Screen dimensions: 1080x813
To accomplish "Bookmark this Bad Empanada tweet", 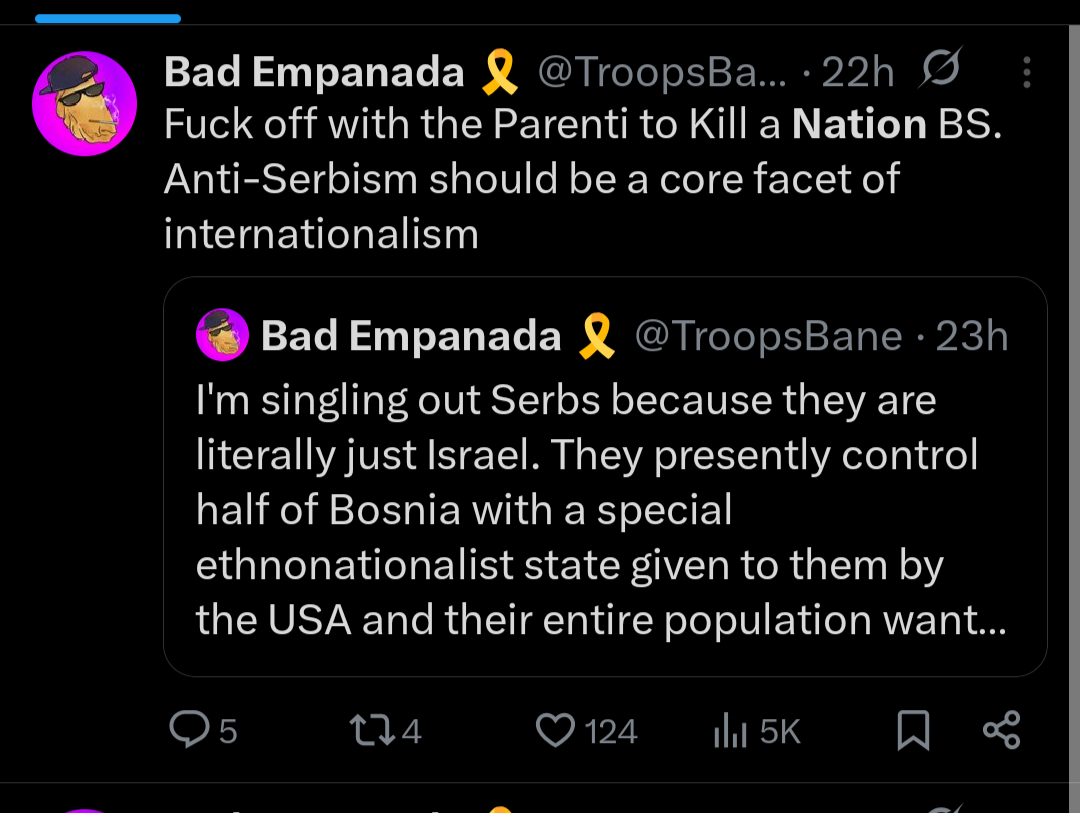I will [x=913, y=731].
